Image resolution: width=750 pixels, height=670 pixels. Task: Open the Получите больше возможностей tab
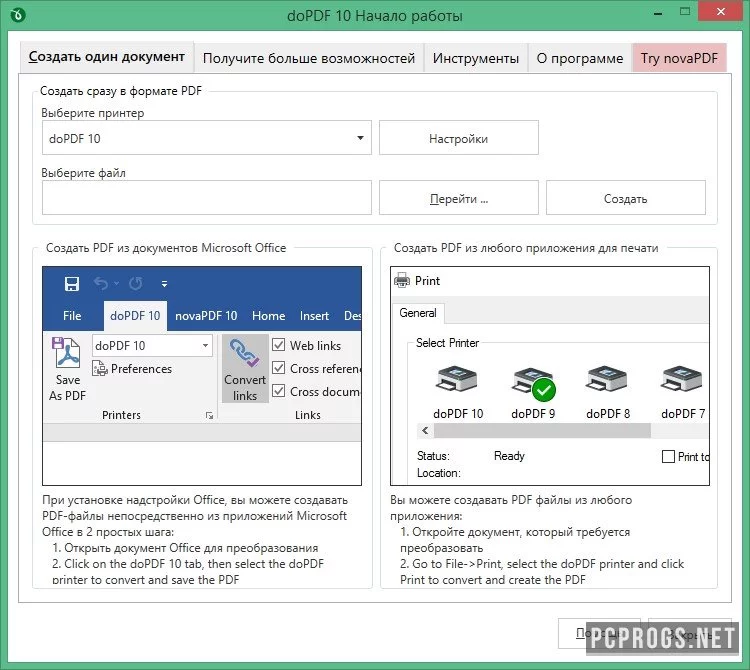tap(309, 58)
